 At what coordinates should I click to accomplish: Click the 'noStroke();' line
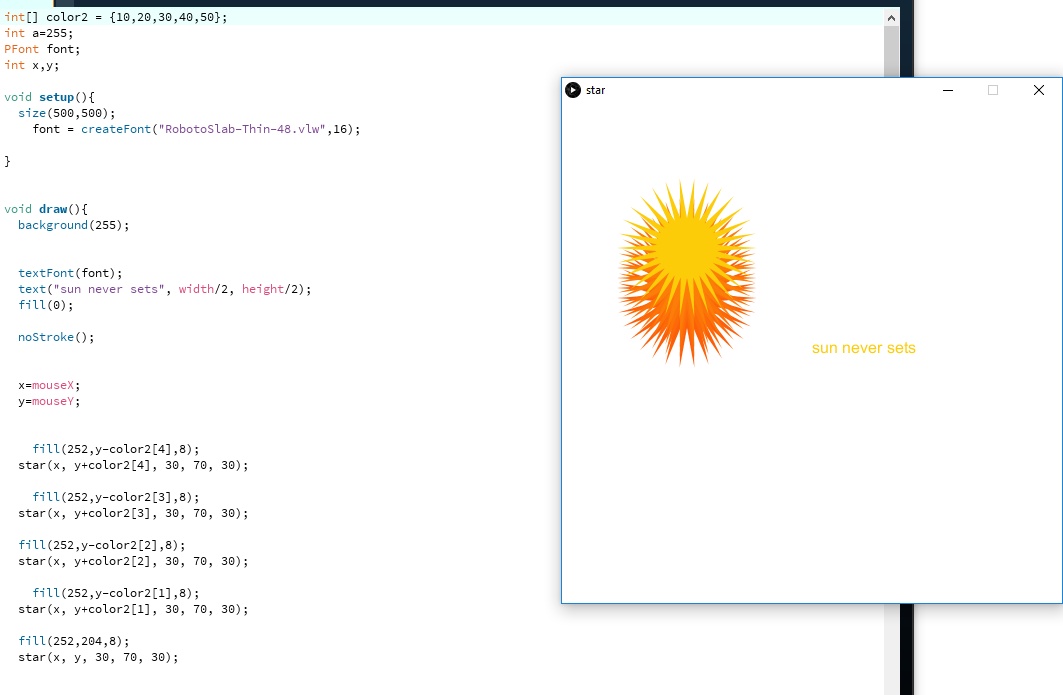[56, 337]
